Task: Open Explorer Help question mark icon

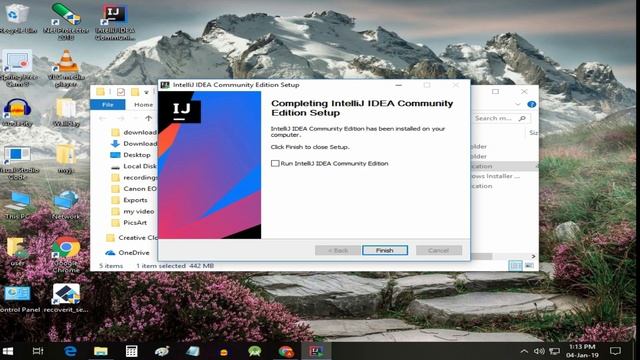Action: pos(531,104)
